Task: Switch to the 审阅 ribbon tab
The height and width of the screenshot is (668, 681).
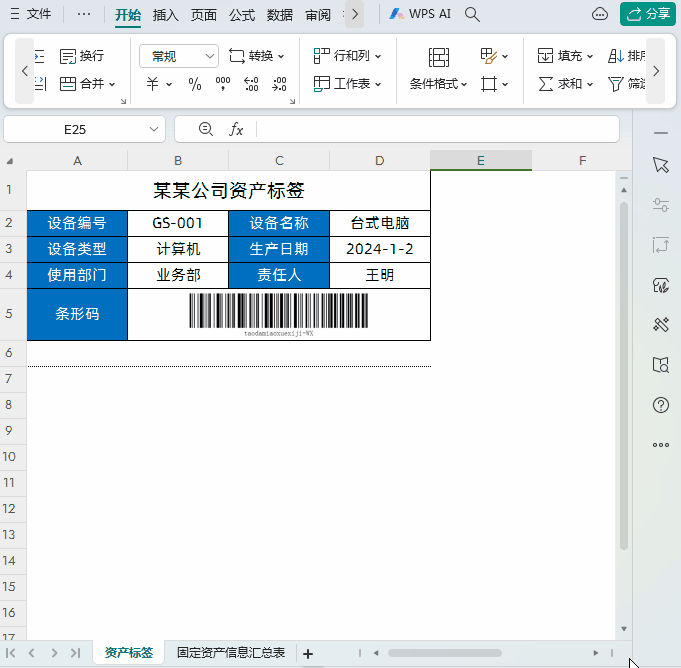Action: [318, 15]
